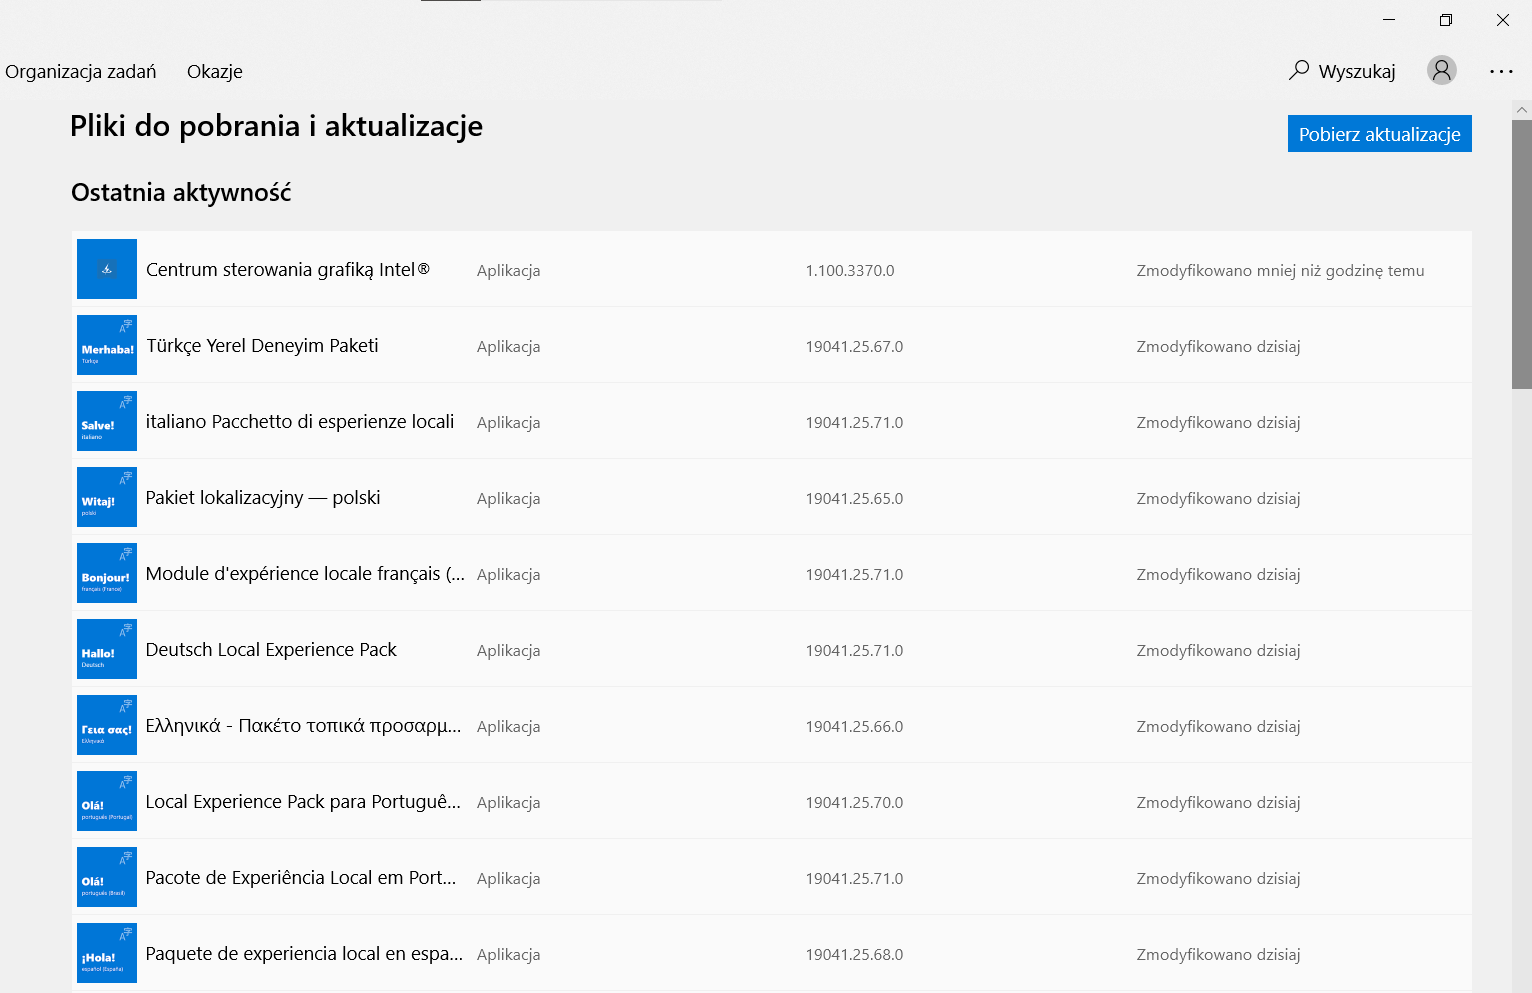The width and height of the screenshot is (1532, 993).
Task: Open Module d'expérience locale français entry
Action: 772,573
